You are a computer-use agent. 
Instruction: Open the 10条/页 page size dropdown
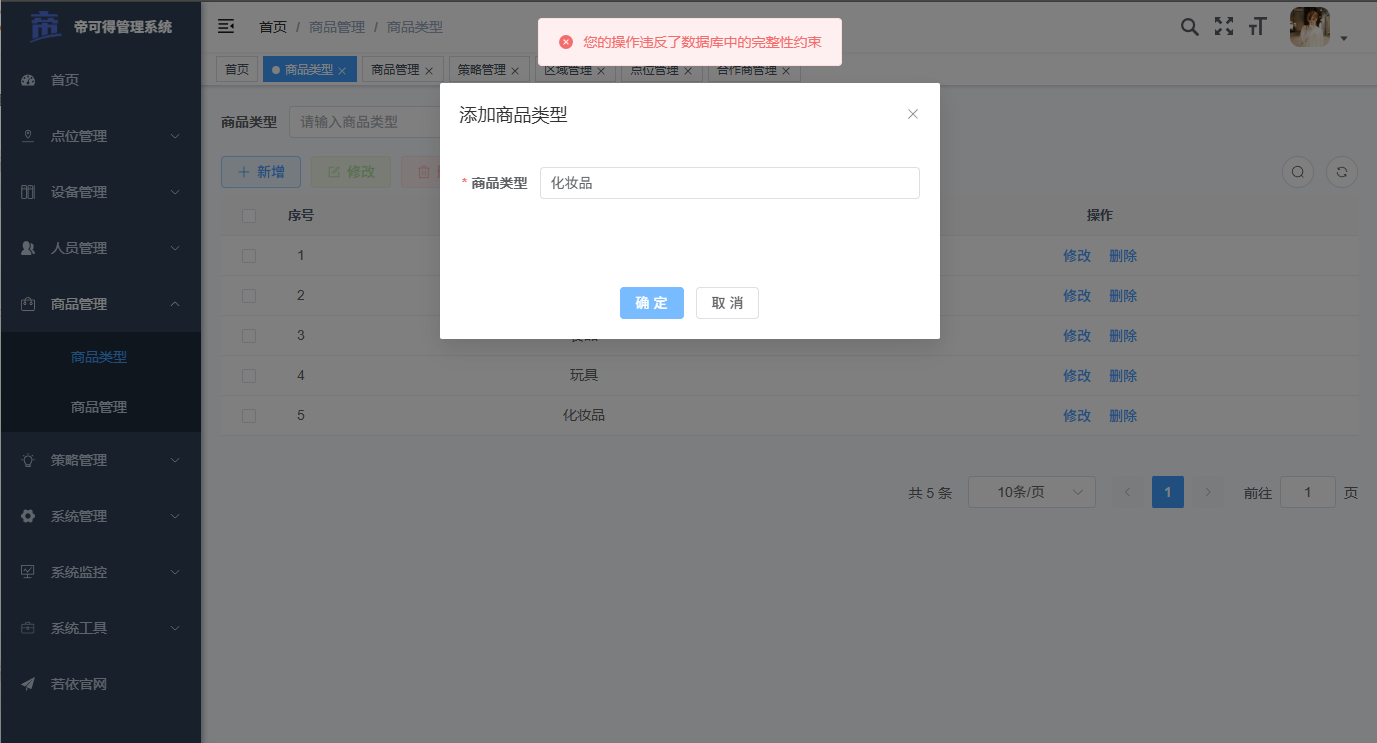(1032, 491)
